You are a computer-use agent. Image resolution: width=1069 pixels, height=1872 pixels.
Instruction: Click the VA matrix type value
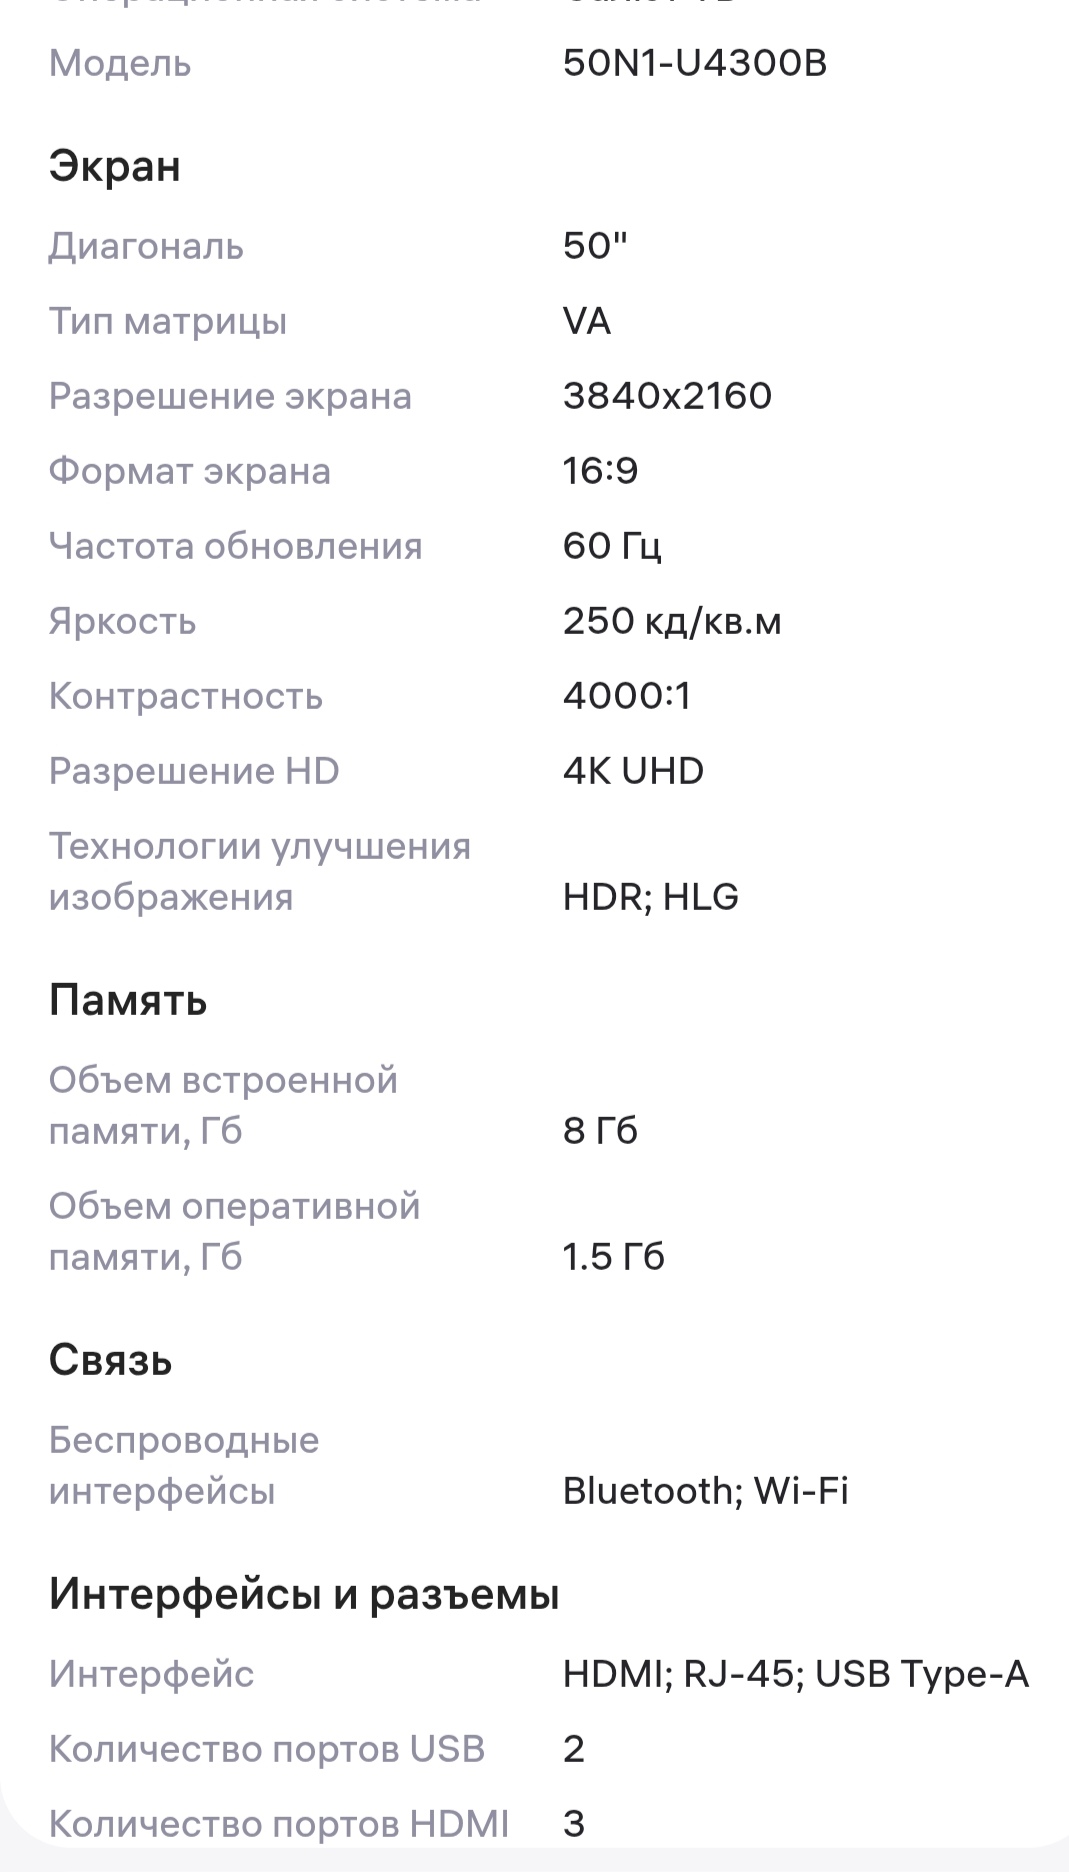click(587, 321)
